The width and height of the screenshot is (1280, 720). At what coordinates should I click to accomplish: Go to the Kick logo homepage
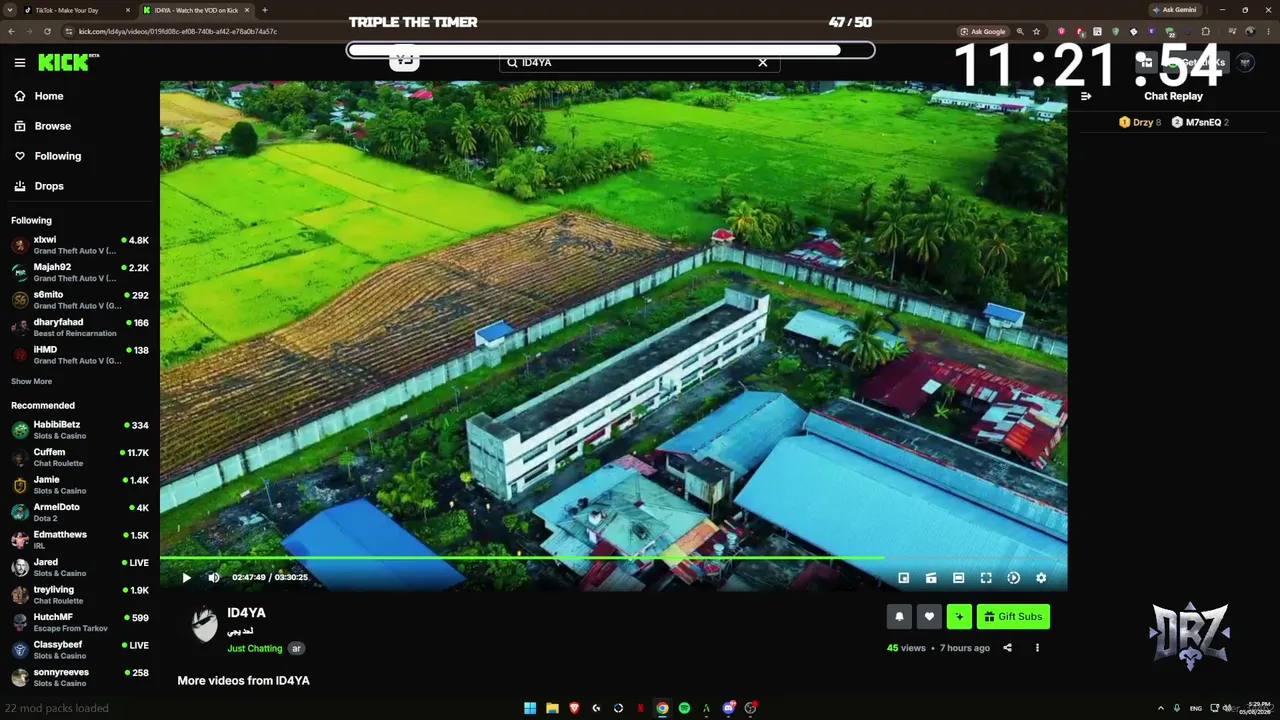tap(68, 62)
